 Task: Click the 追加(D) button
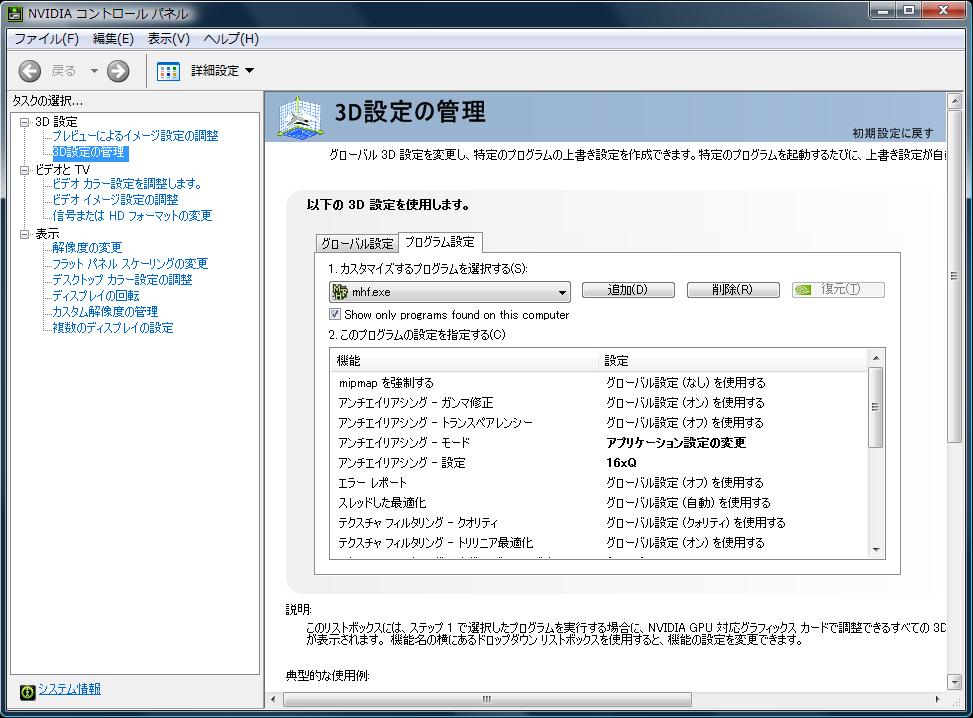(628, 290)
